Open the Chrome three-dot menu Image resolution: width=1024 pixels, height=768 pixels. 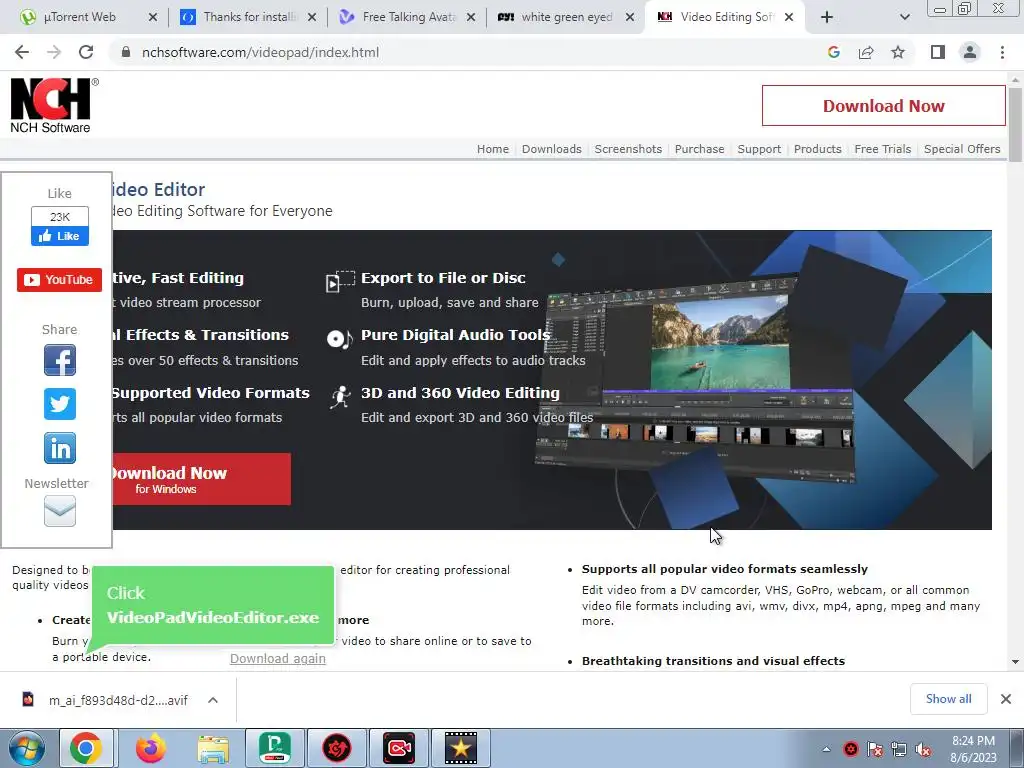(1002, 52)
